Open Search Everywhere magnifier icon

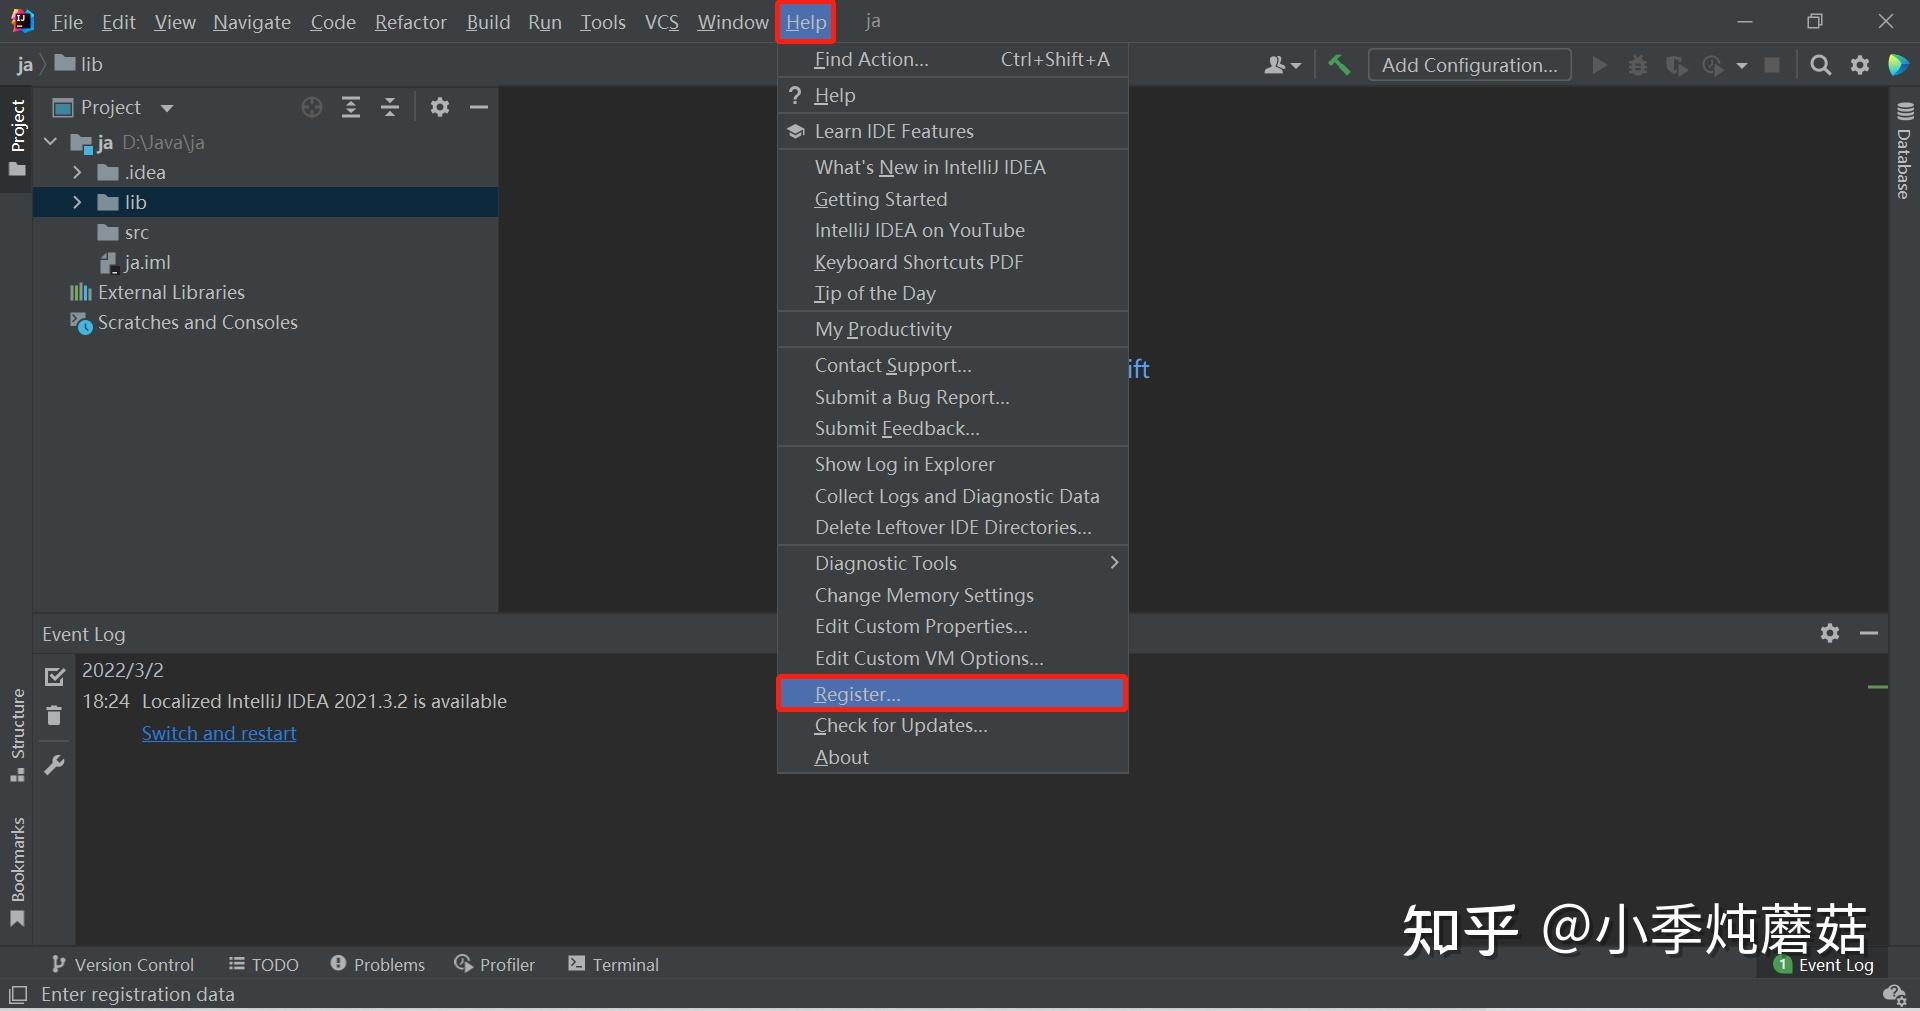(1821, 65)
